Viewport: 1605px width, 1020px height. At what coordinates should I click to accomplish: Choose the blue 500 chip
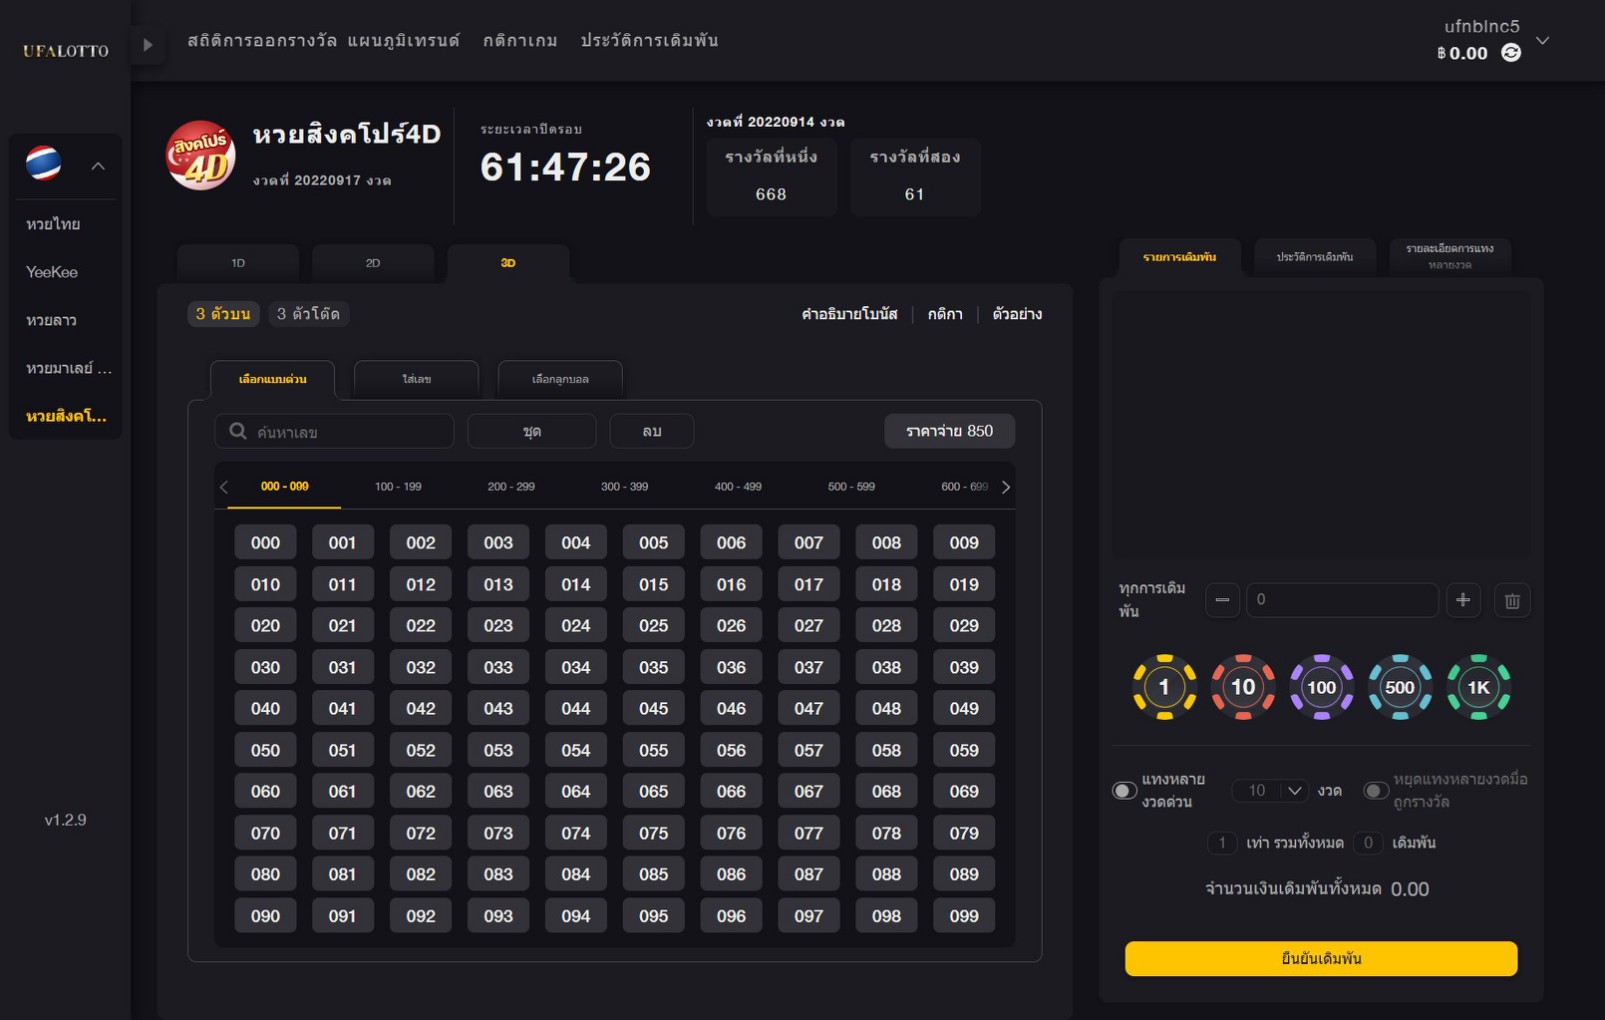point(1400,687)
